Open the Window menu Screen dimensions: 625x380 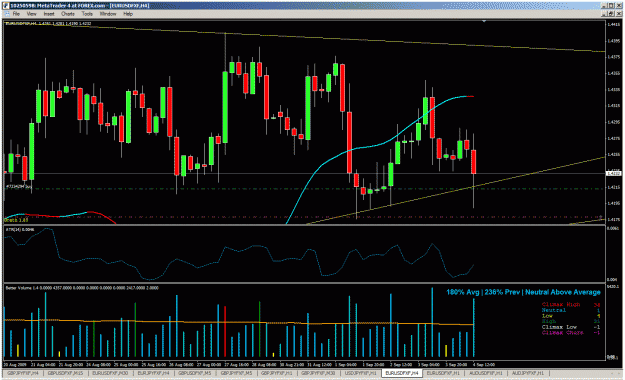click(108, 14)
